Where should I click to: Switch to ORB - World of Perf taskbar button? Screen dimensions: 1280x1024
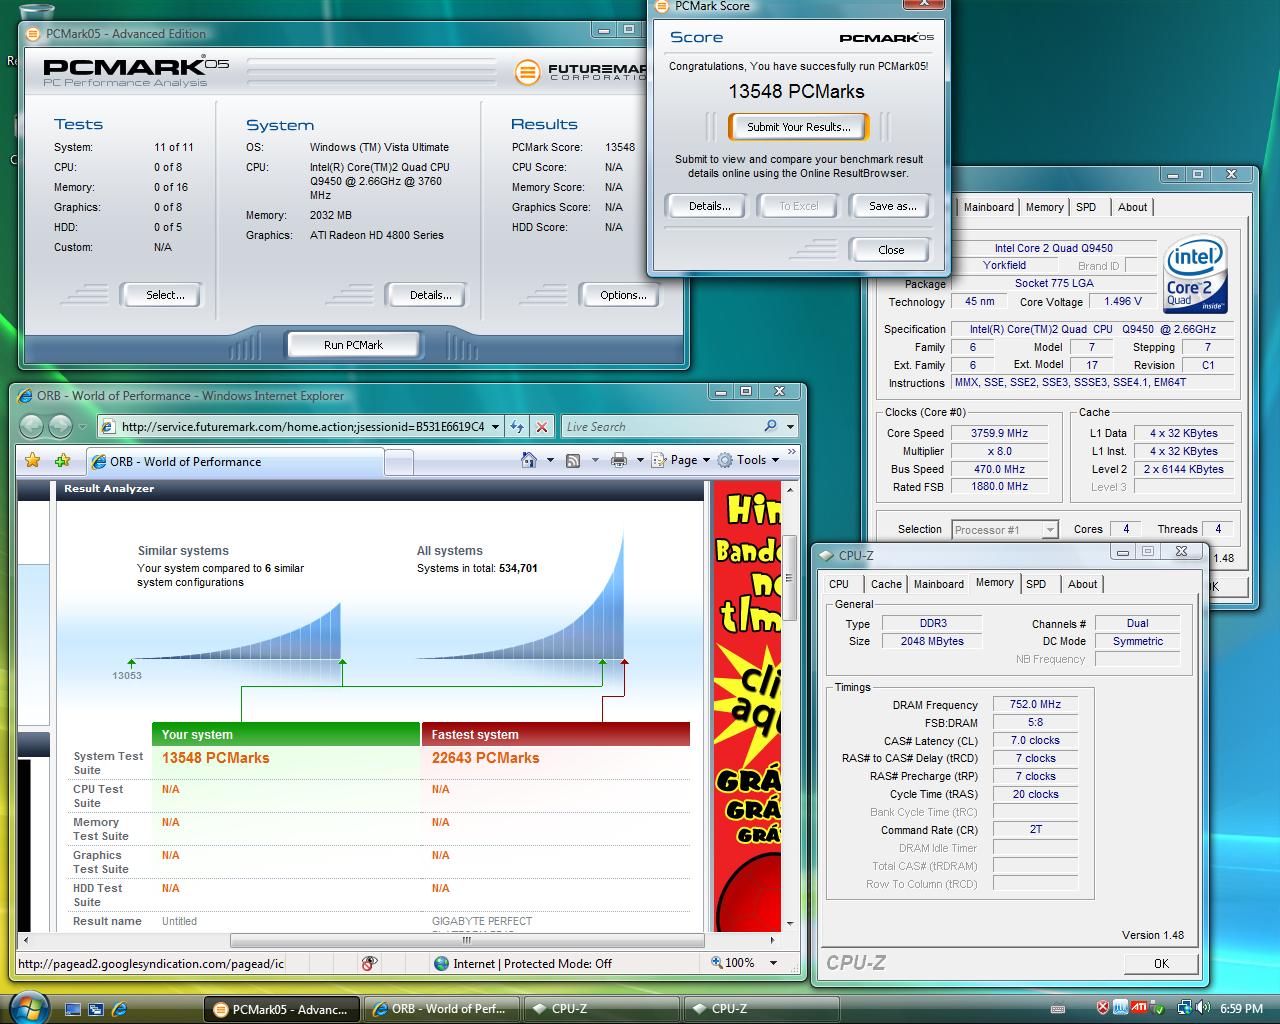[442, 1009]
